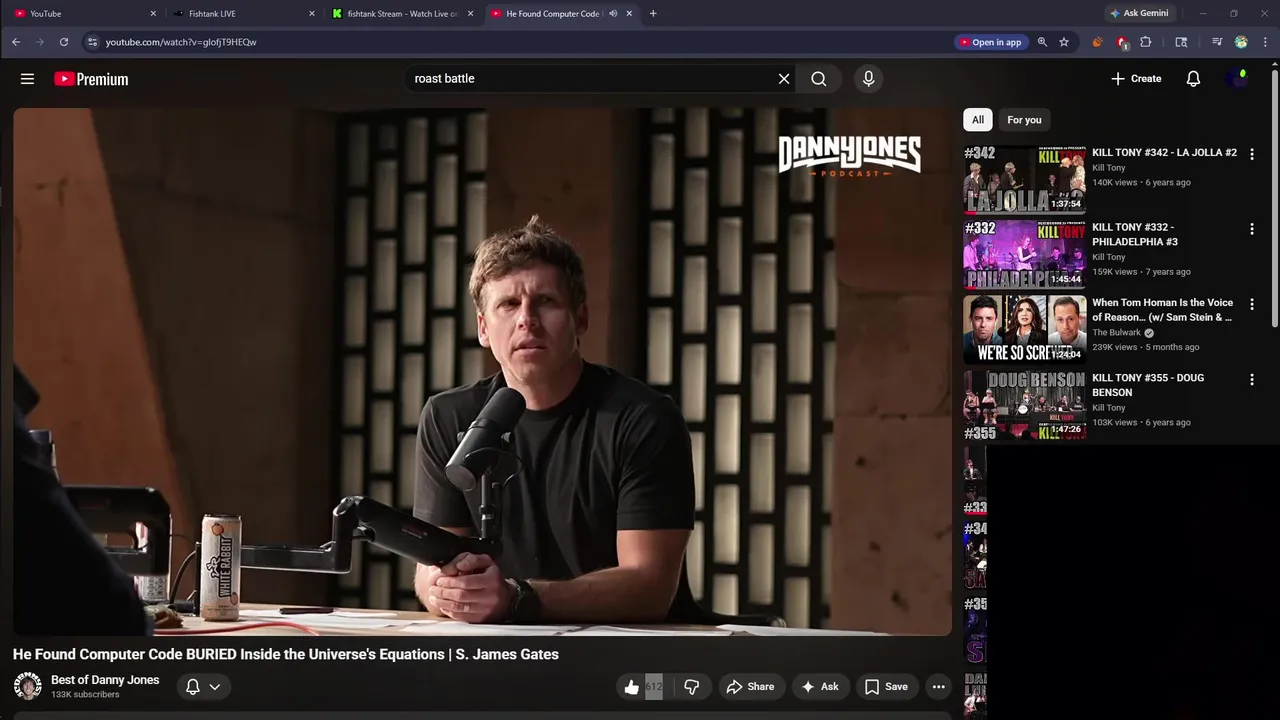Open menu for Tom Homan Bulwark video
Screen dimensions: 1280x720
[x=1251, y=304]
